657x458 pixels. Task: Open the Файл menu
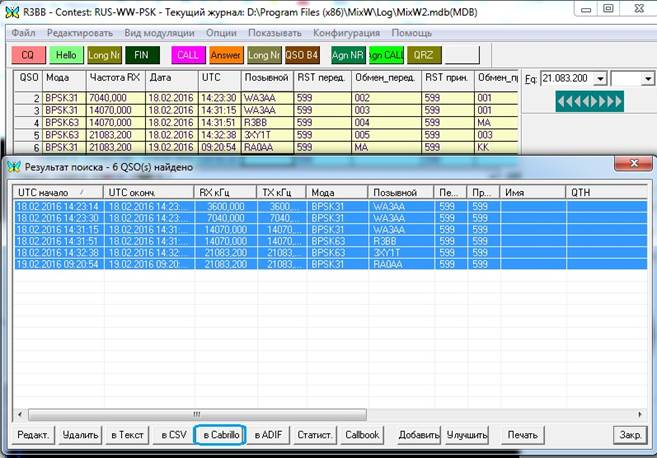click(24, 33)
